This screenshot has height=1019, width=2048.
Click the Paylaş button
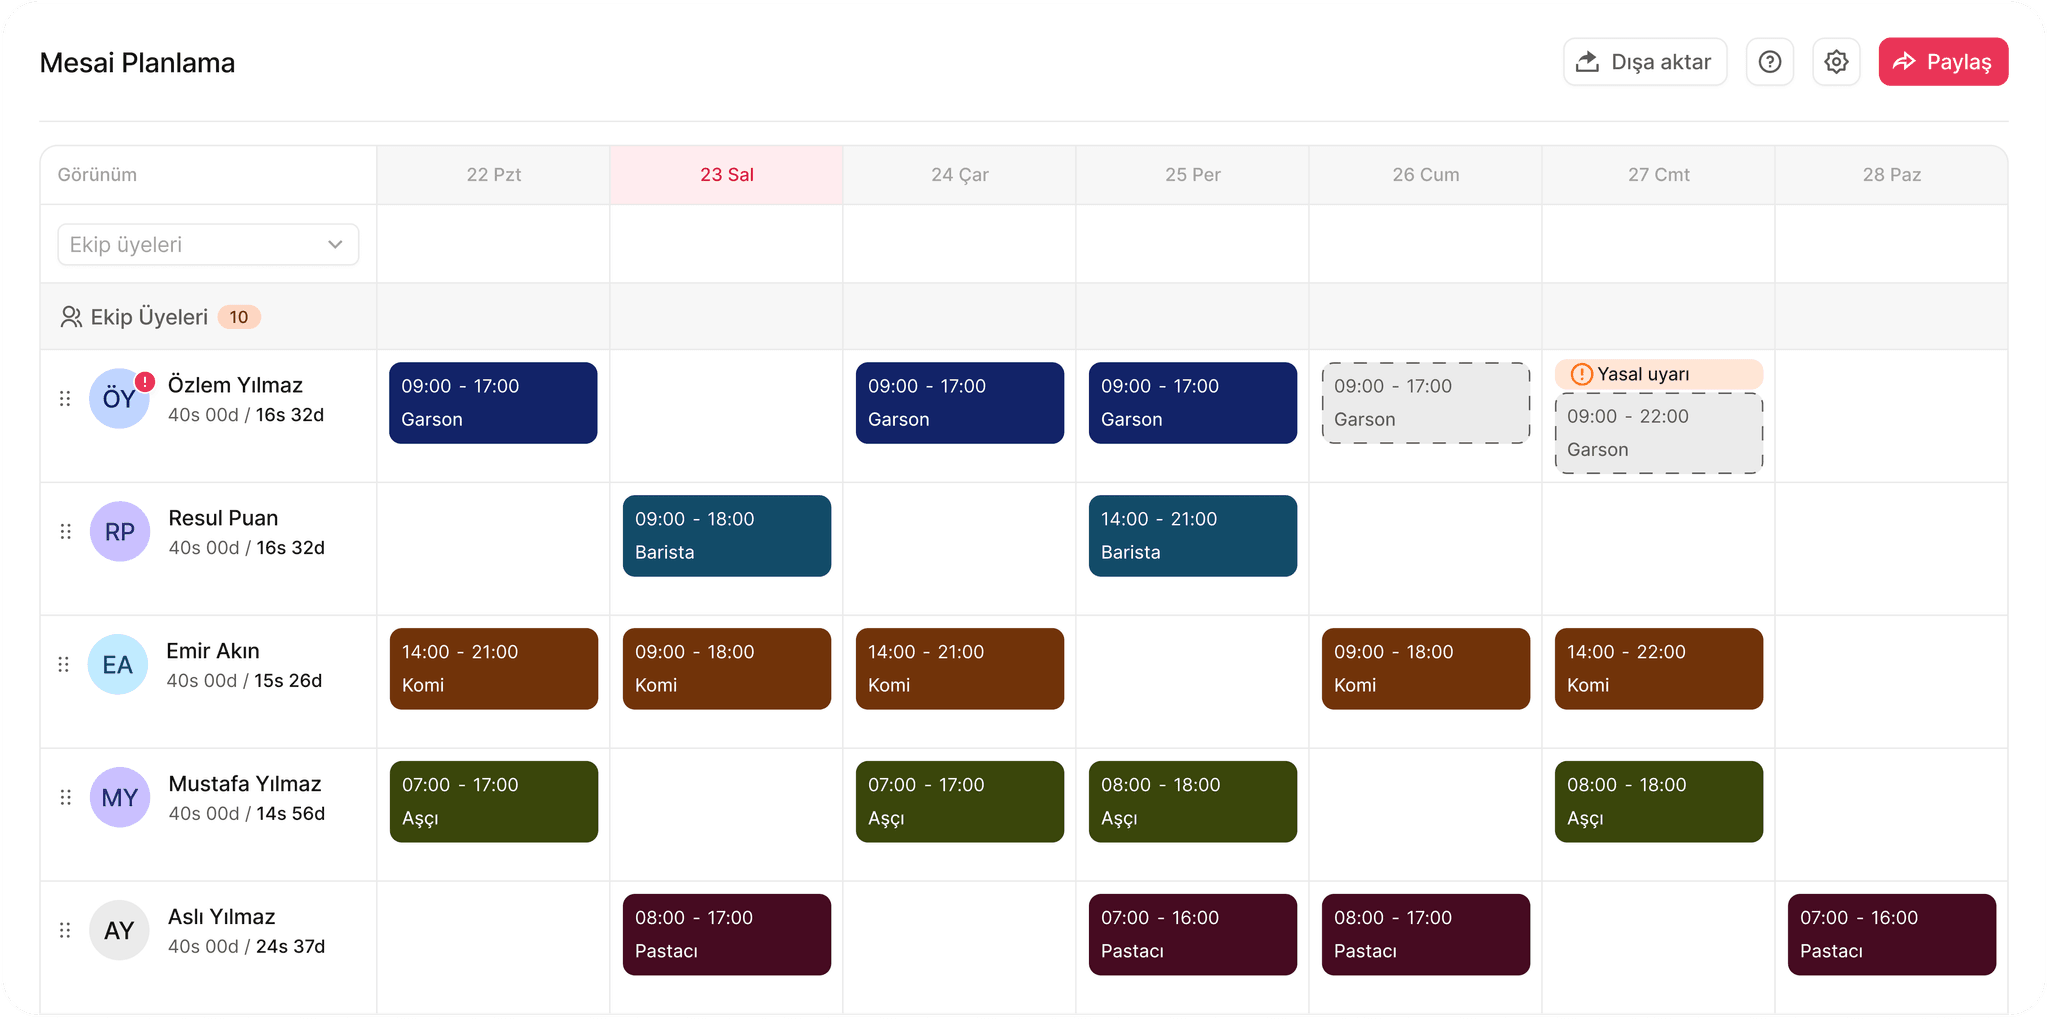tap(1942, 62)
